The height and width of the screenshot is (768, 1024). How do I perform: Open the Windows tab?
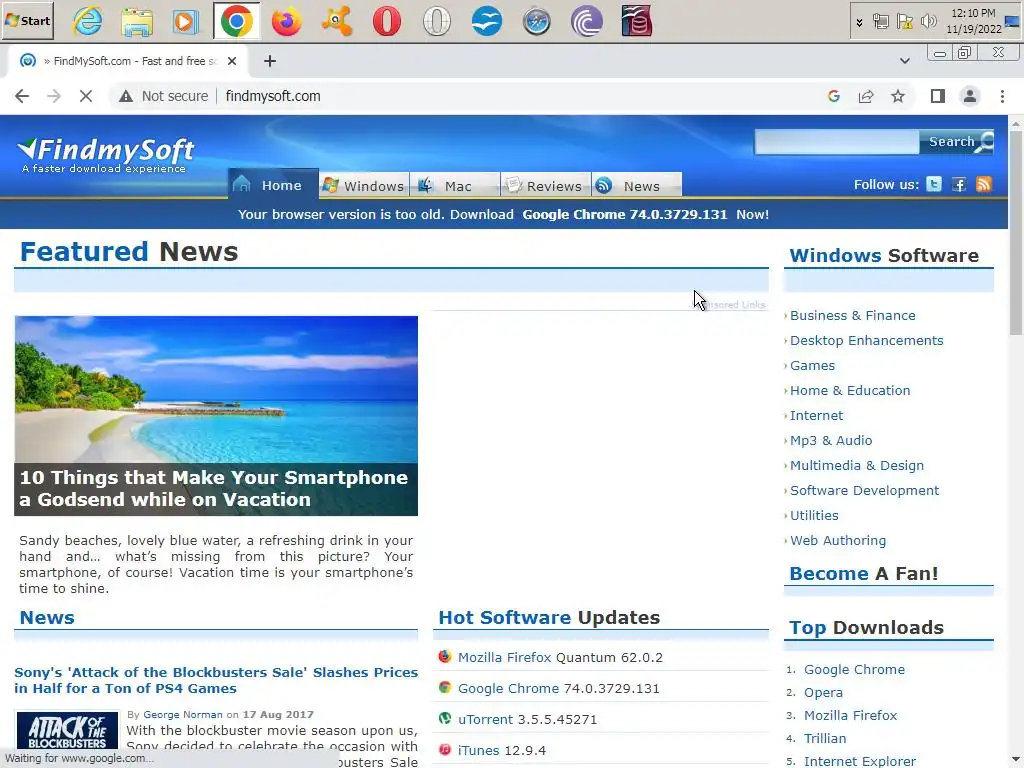tap(364, 185)
